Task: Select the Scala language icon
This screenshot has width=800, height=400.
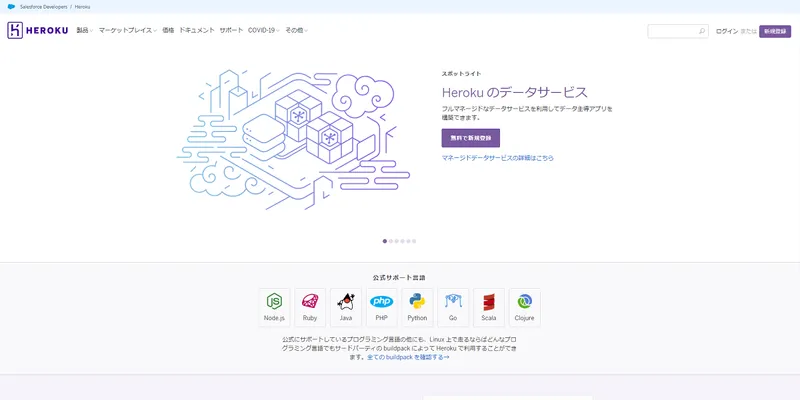Action: pyautogui.click(x=489, y=307)
